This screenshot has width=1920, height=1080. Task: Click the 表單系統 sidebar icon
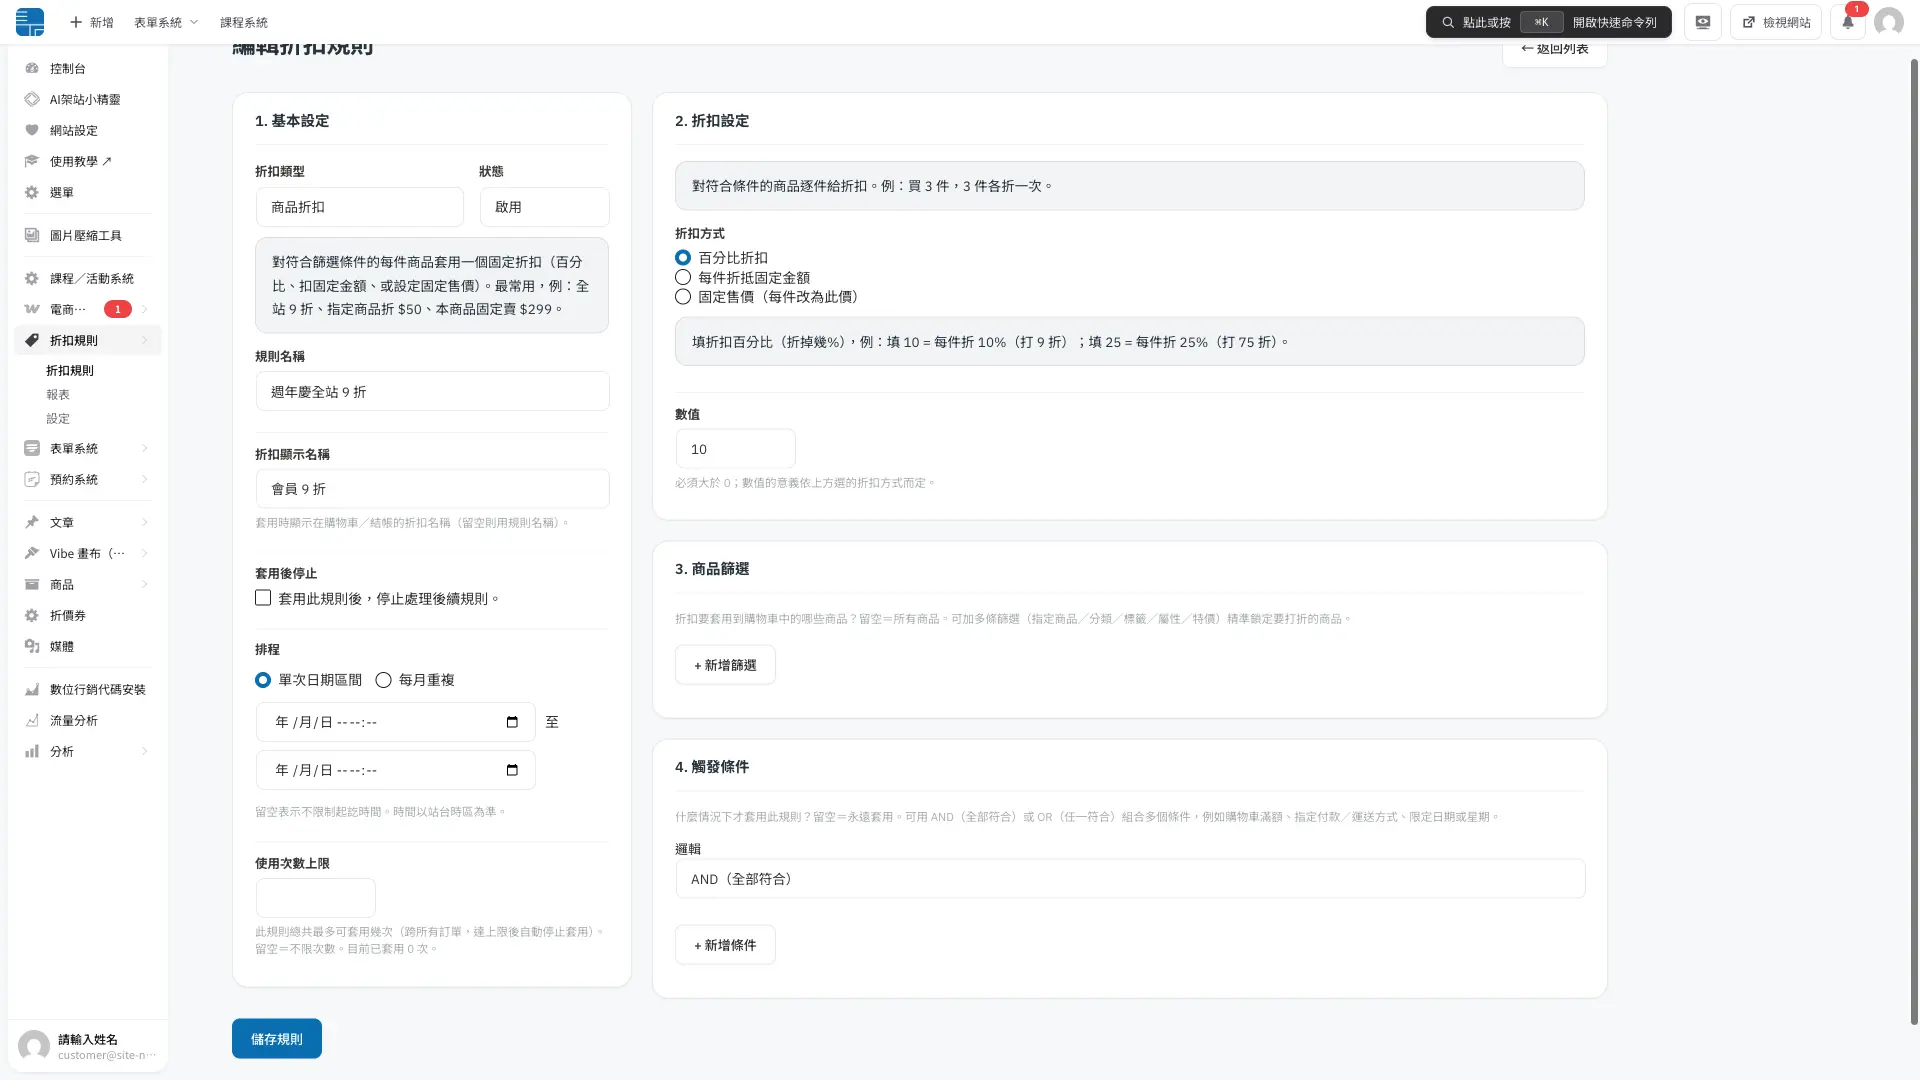pos(32,448)
